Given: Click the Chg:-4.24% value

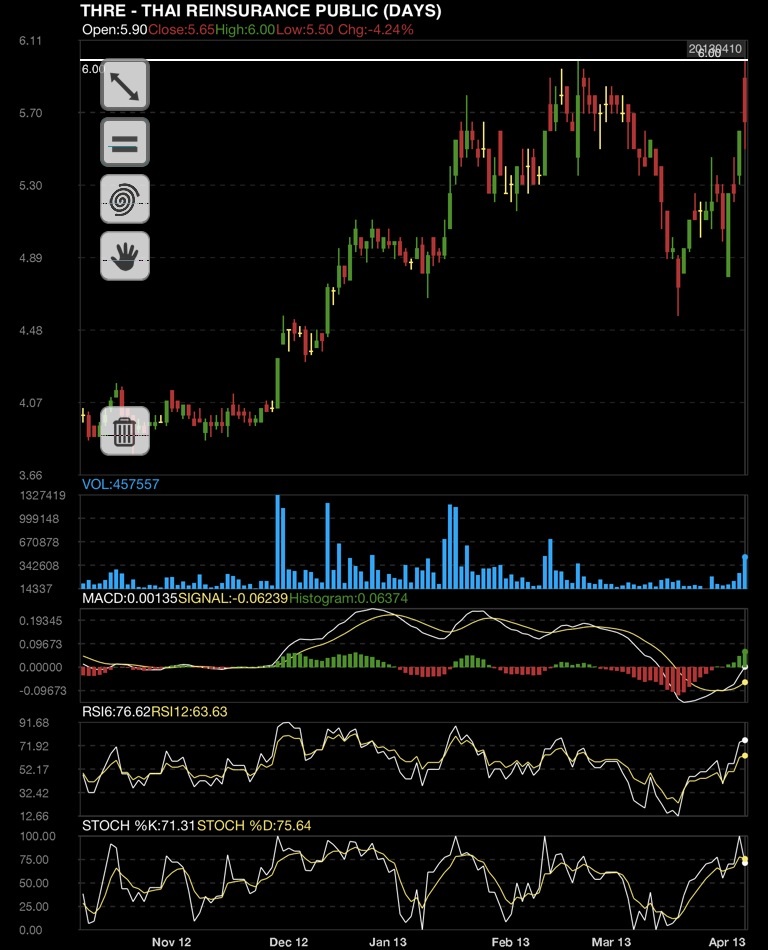Looking at the screenshot, I should 376,30.
